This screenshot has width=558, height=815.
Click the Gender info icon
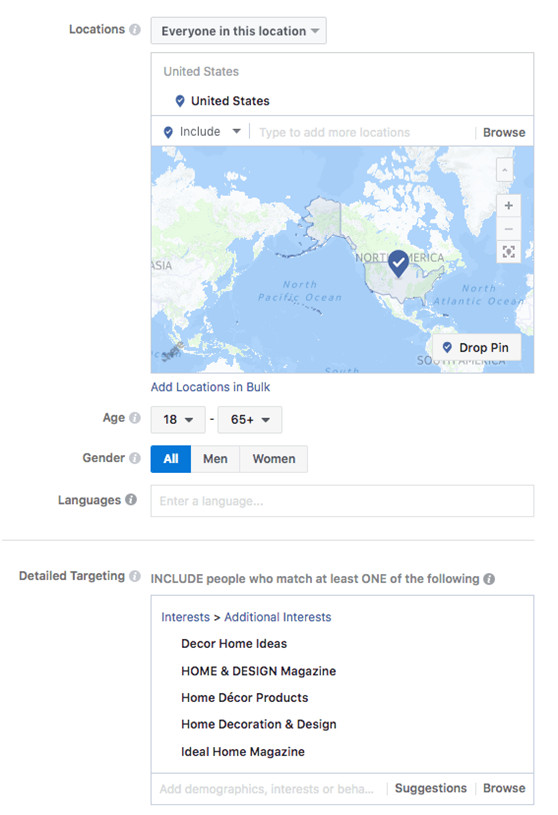pos(135,458)
